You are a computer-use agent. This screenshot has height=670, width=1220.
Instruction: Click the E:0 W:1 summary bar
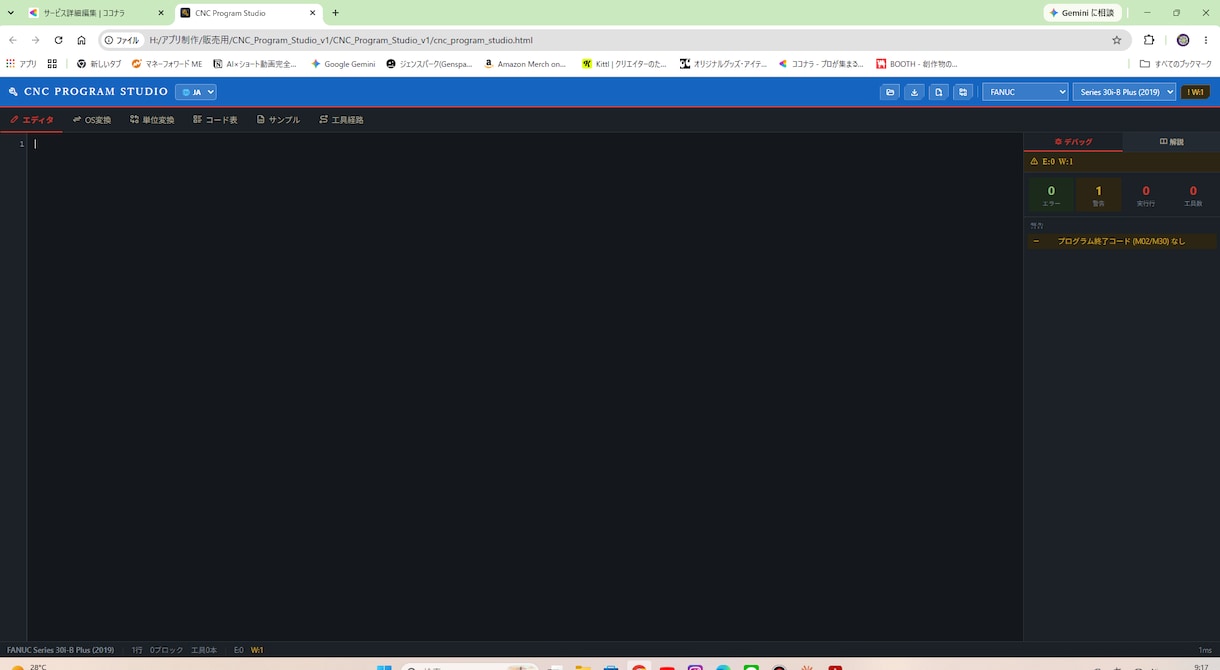pos(1122,161)
